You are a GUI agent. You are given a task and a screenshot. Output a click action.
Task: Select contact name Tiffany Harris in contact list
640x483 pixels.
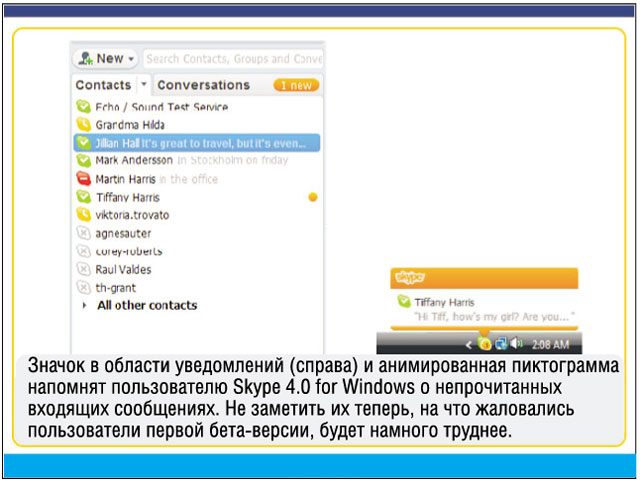click(128, 197)
